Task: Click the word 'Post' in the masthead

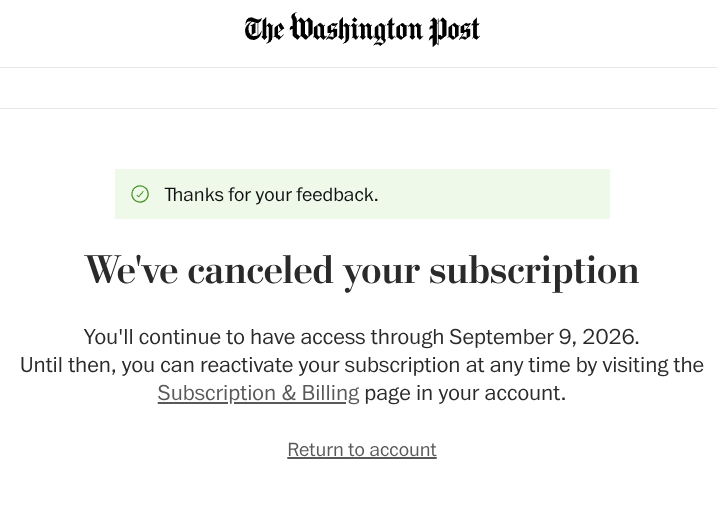Action: click(x=454, y=30)
